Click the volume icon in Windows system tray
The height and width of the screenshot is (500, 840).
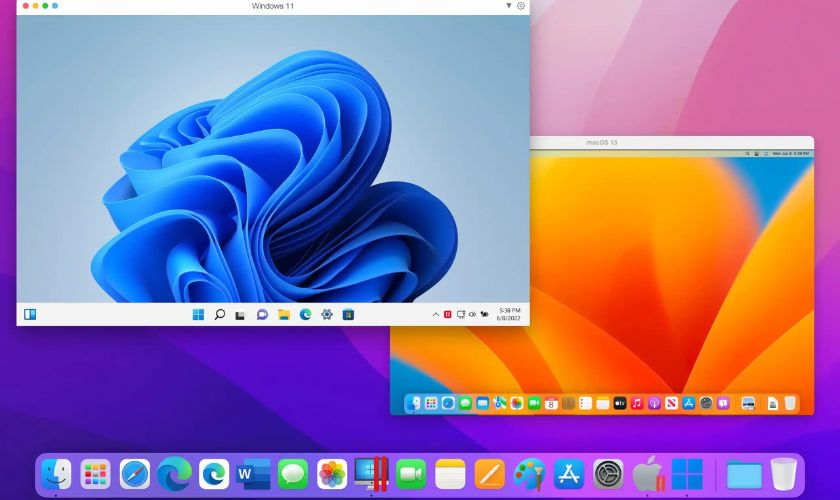(472, 315)
